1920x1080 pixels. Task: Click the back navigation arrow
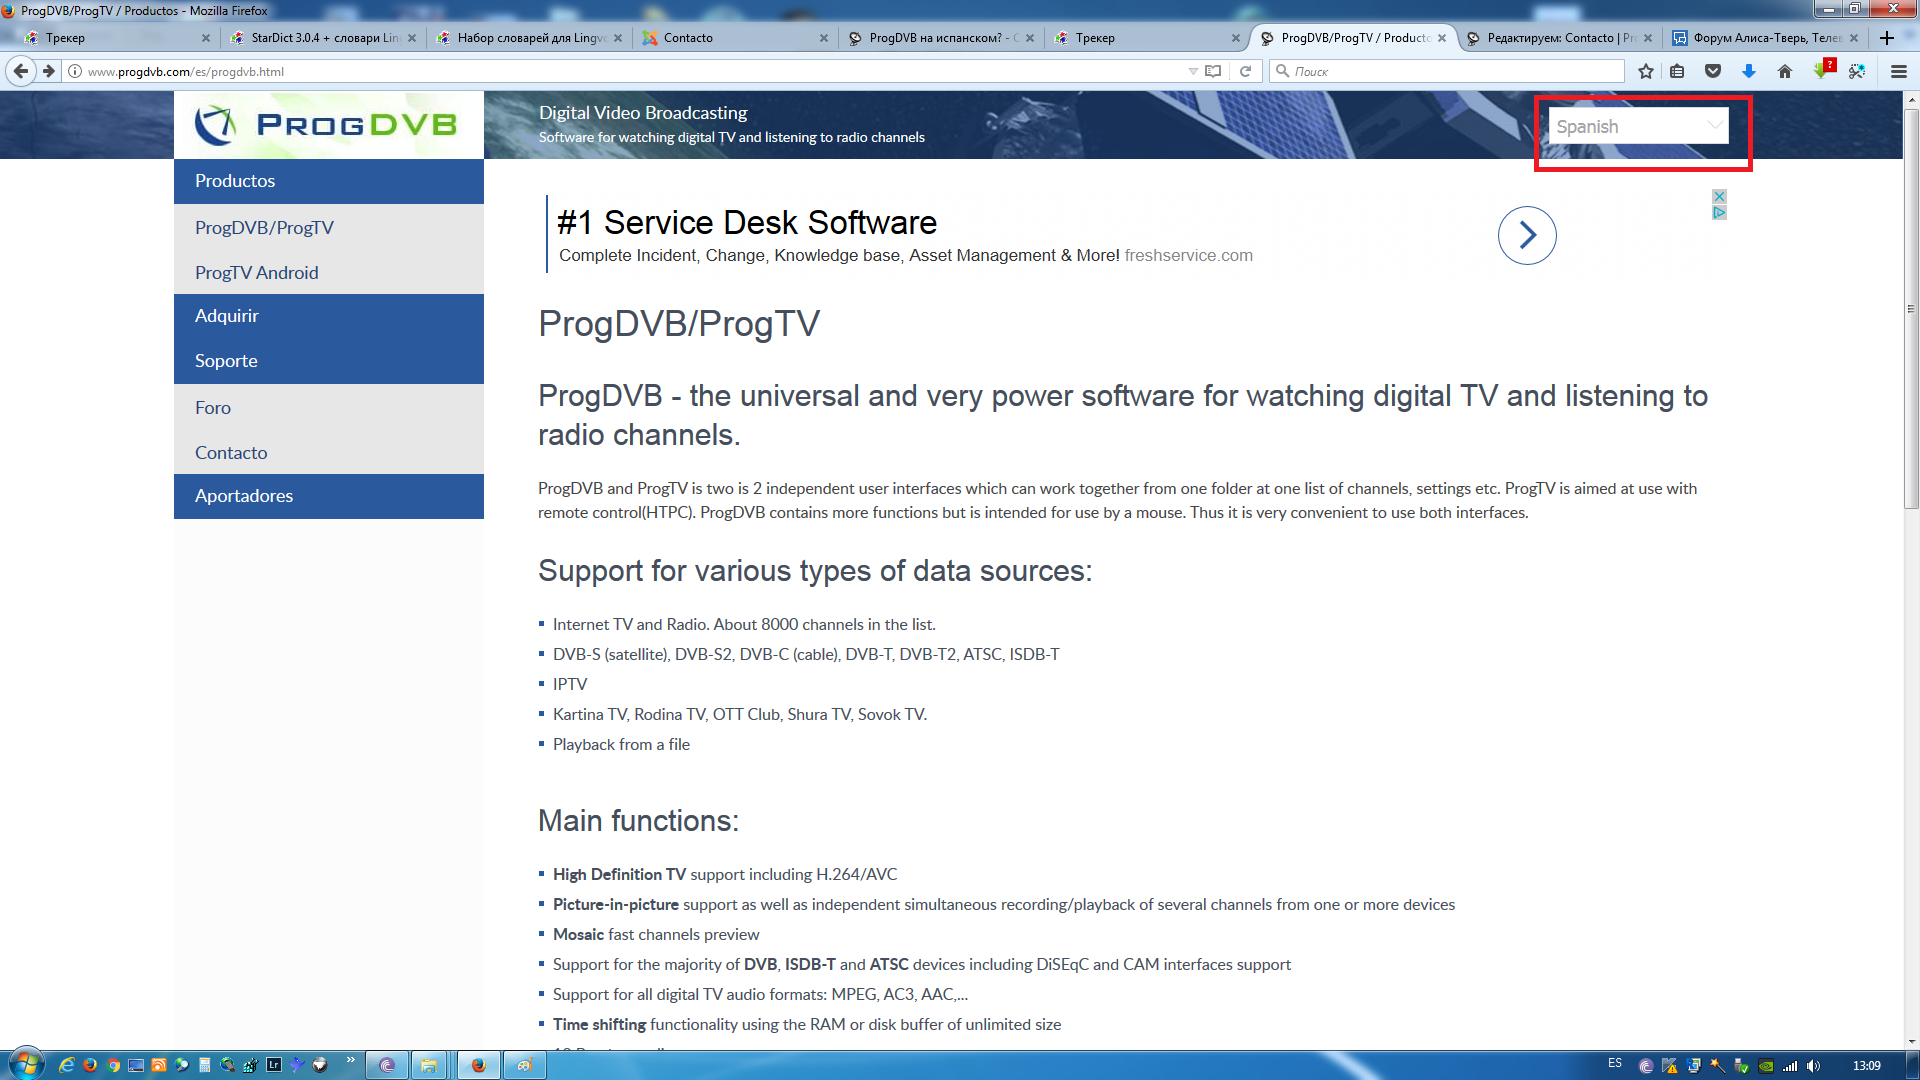[21, 71]
